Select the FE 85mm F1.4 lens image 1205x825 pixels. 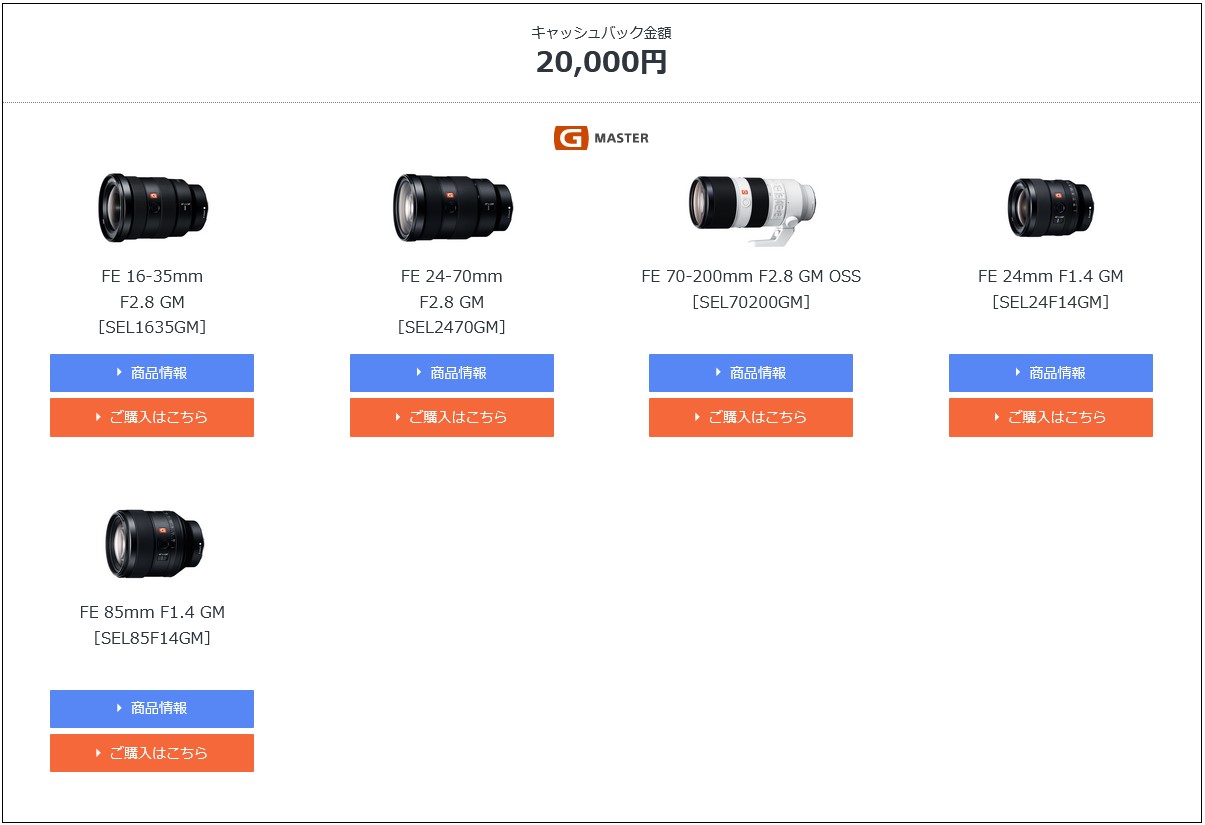click(154, 543)
